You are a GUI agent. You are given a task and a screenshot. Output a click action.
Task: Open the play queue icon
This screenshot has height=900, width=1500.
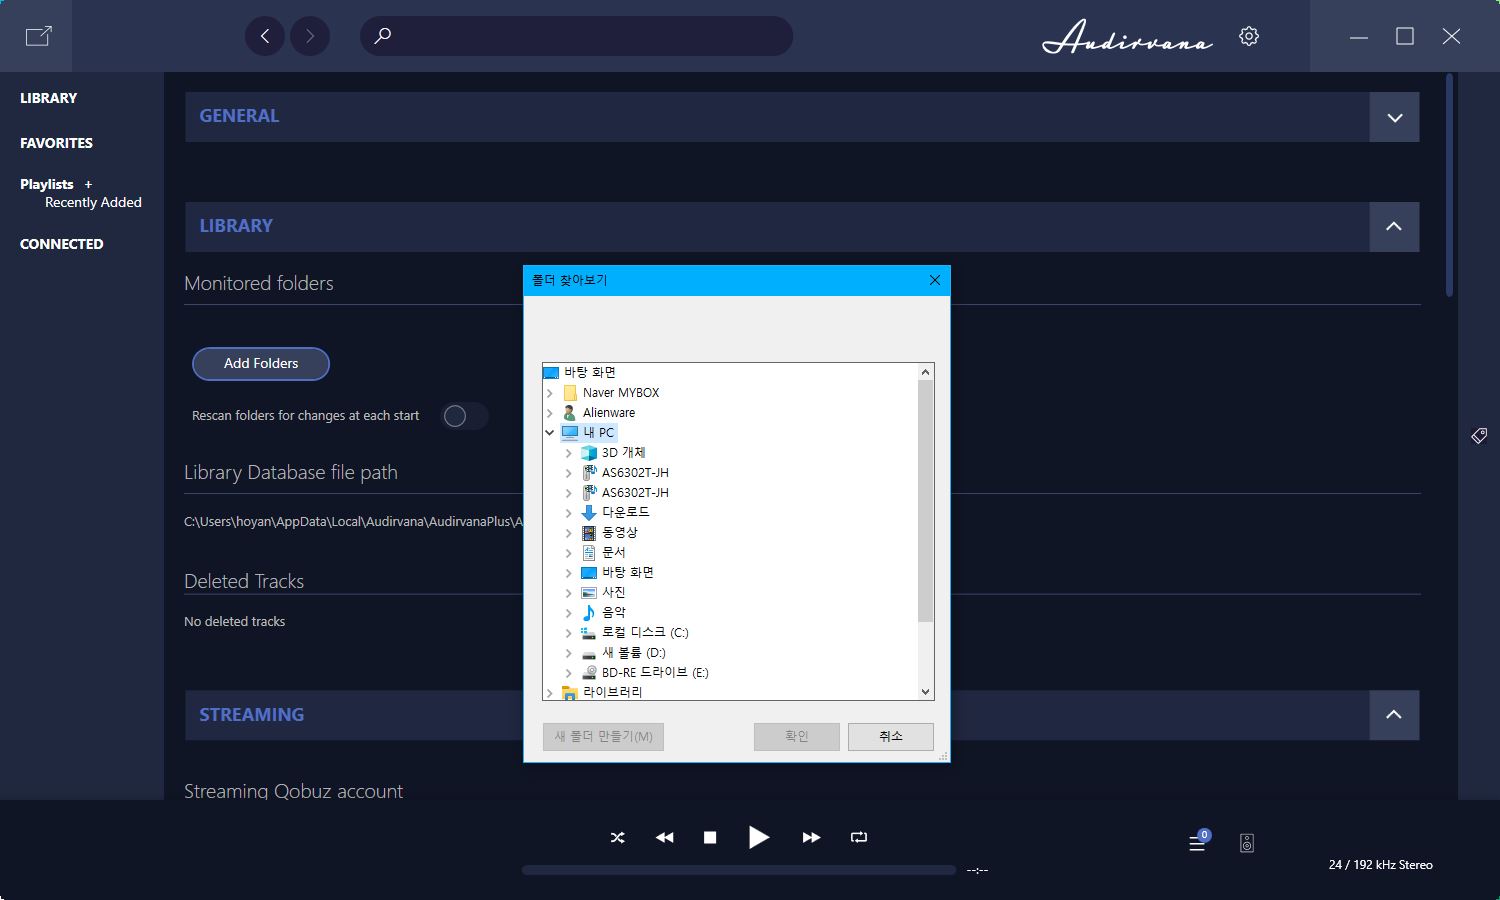click(x=1198, y=842)
